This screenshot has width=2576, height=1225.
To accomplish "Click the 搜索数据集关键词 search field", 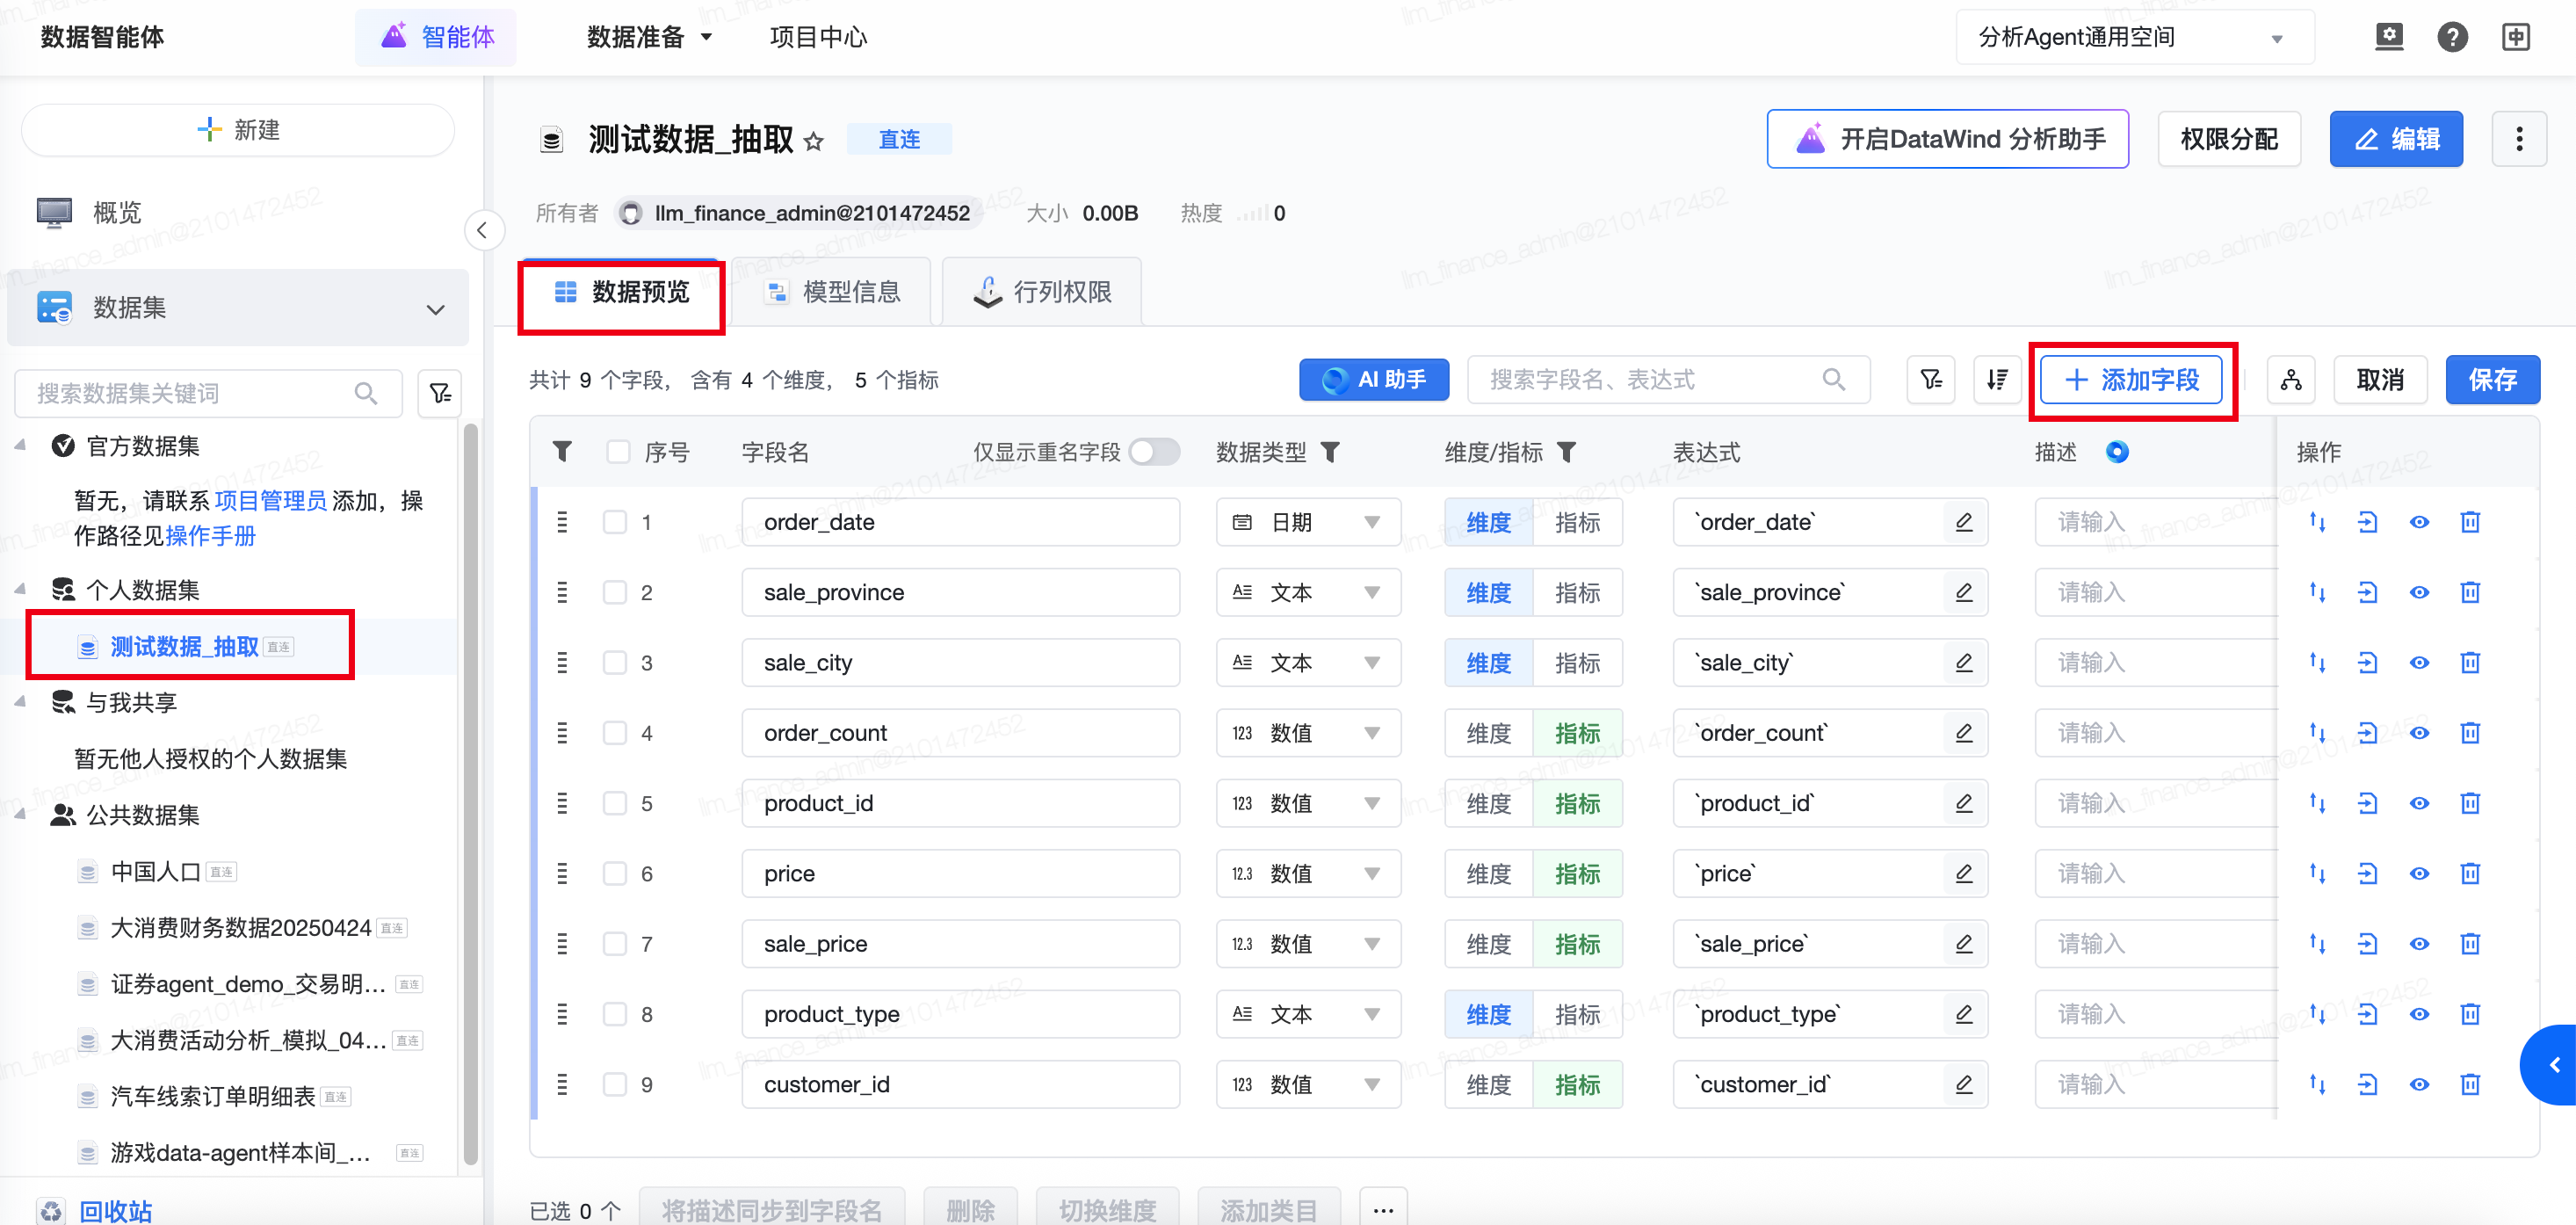I will tap(209, 393).
